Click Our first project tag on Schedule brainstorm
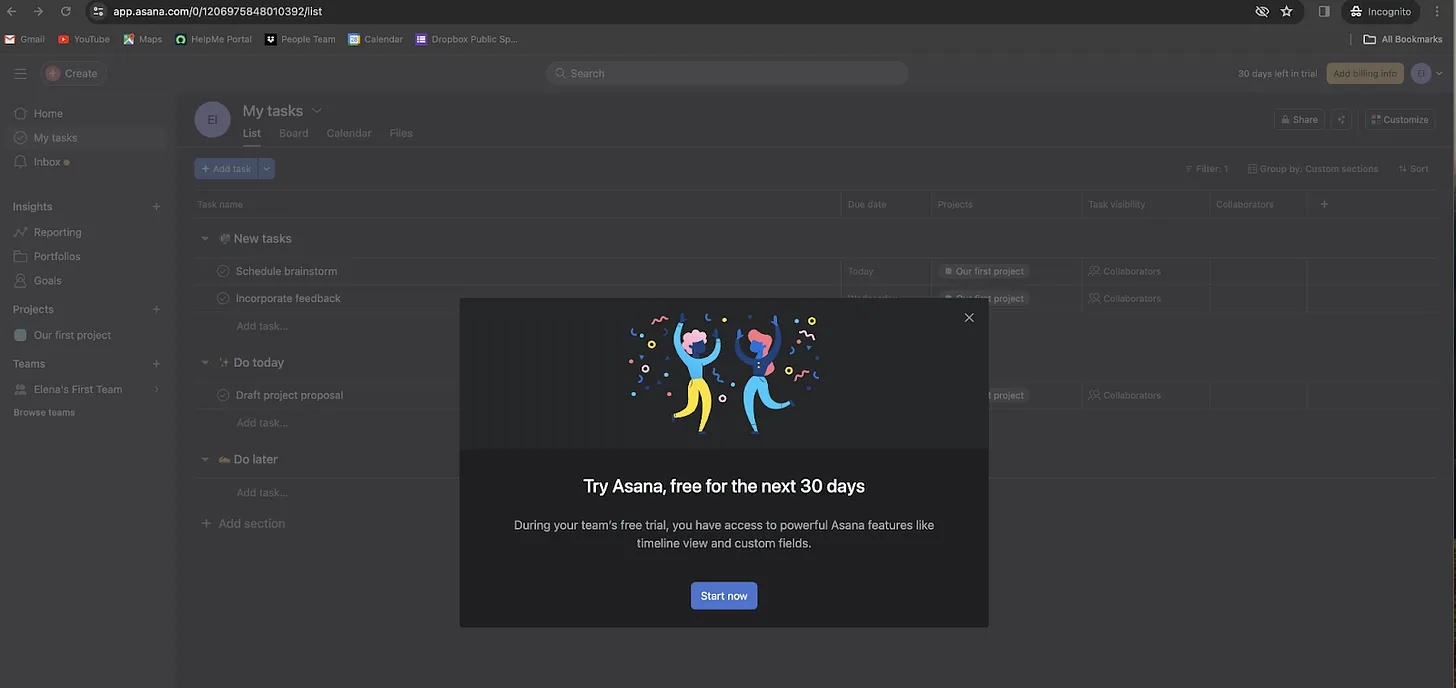Screen dimensions: 1456x688 984,272
